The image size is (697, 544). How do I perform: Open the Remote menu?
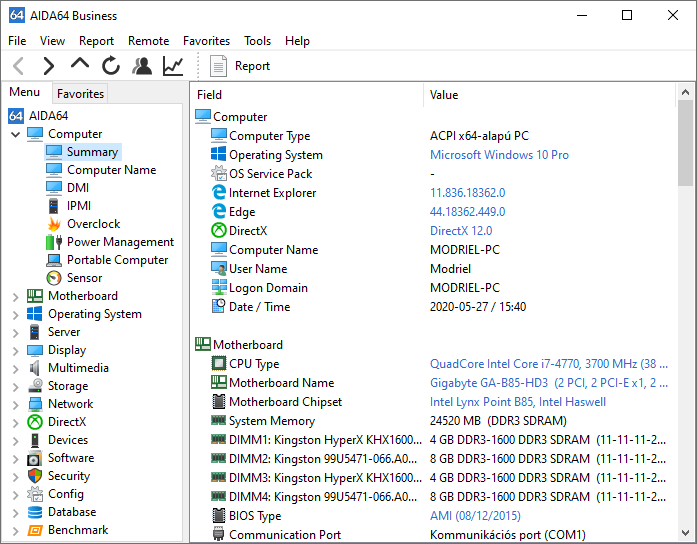(x=148, y=41)
